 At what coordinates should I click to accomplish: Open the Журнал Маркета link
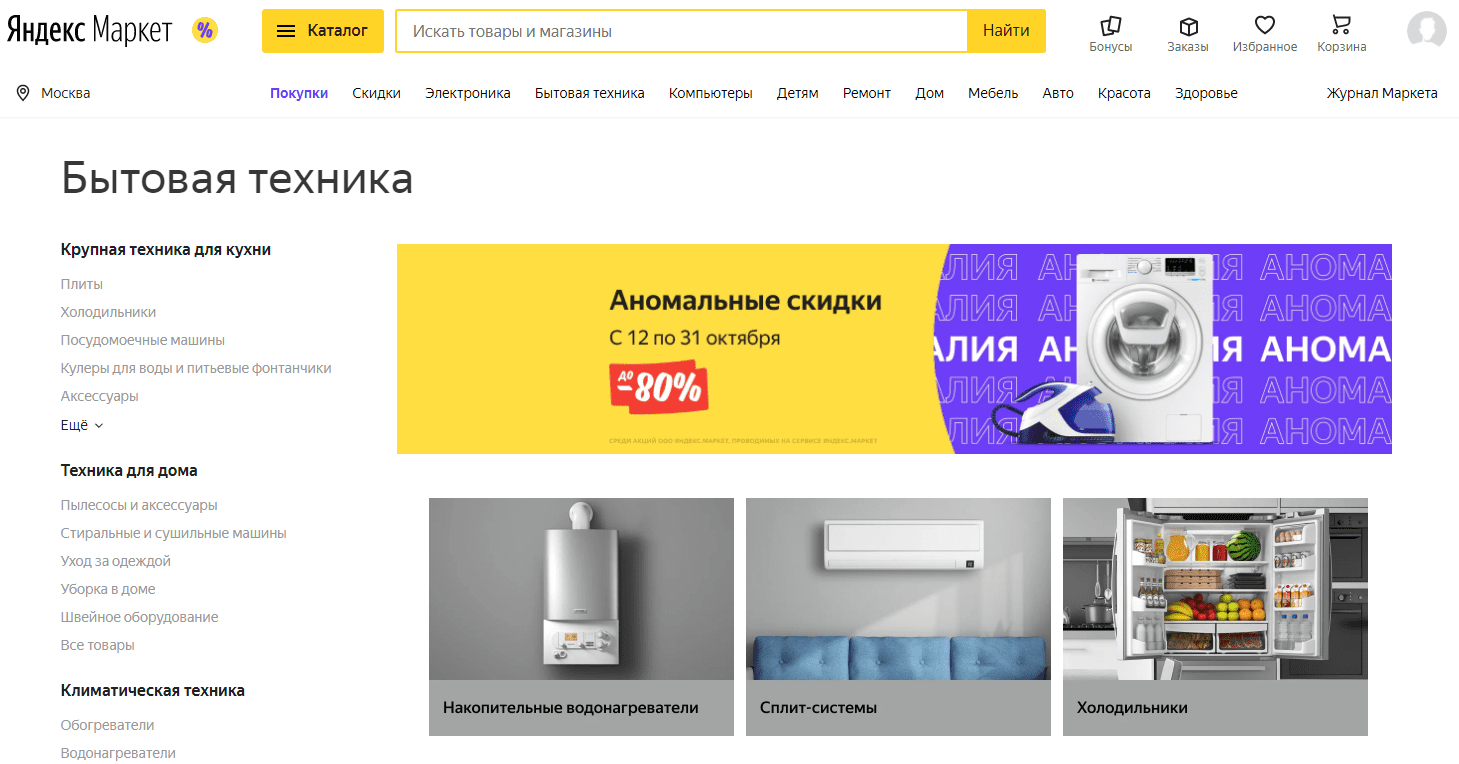[x=1382, y=93]
